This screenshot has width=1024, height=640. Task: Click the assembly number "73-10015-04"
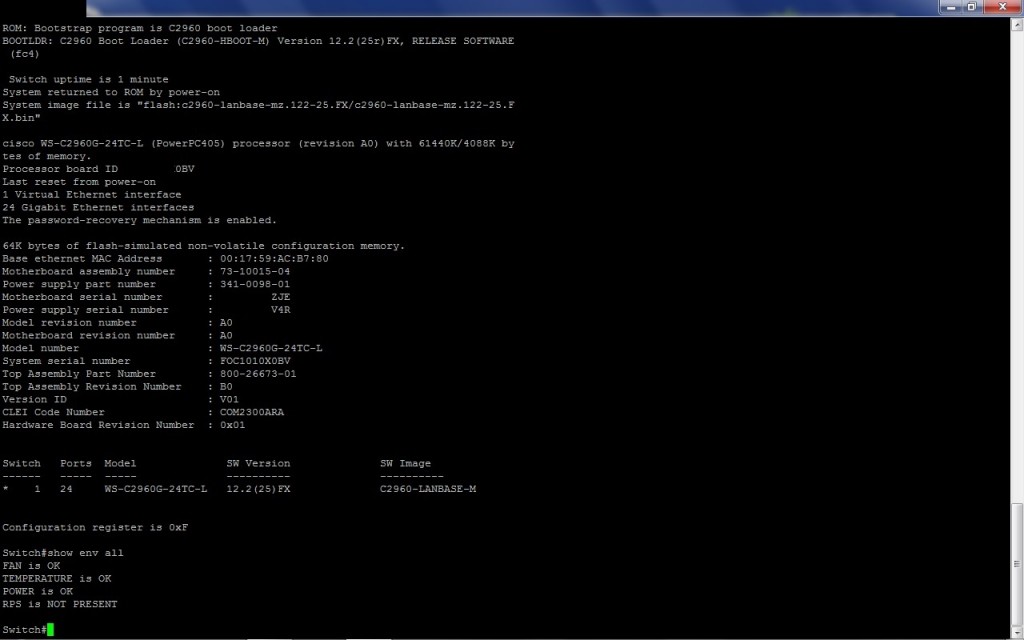(x=255, y=272)
